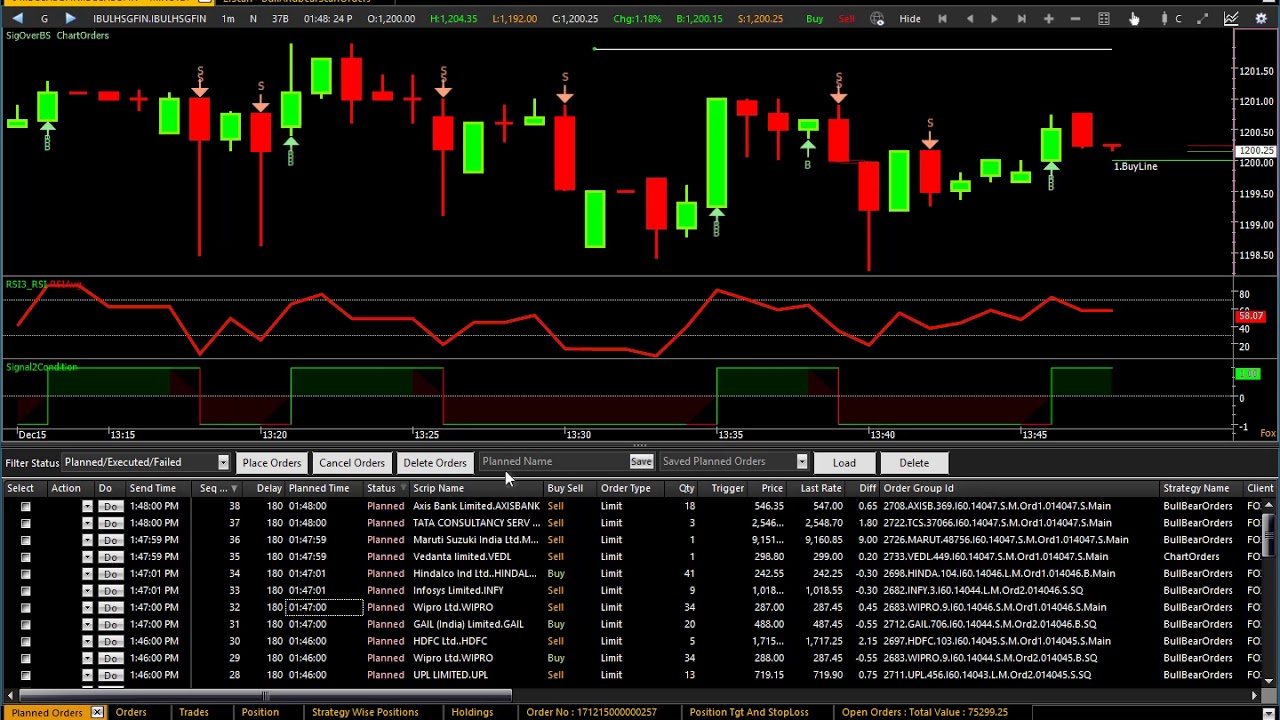Open Action dropdown for Infosys row
Image resolution: width=1280 pixels, height=720 pixels.
[x=87, y=591]
